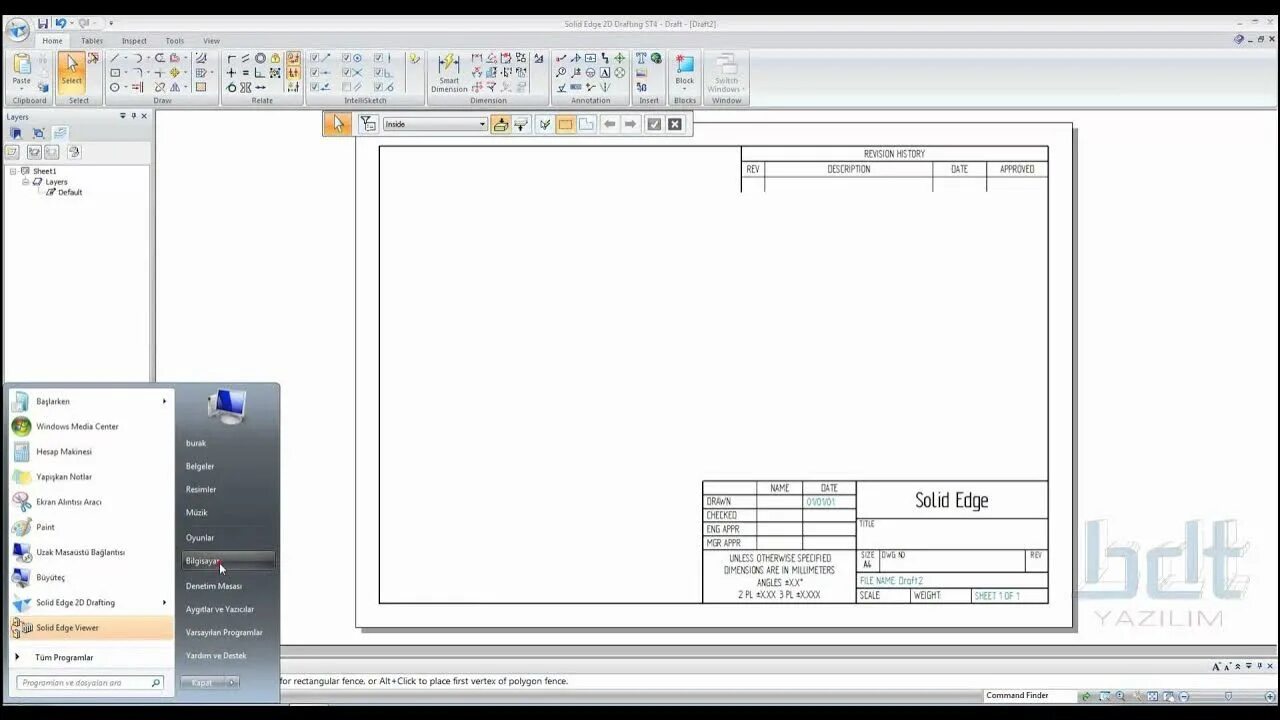Expand the Başlarken submenu arrow

click(x=164, y=401)
